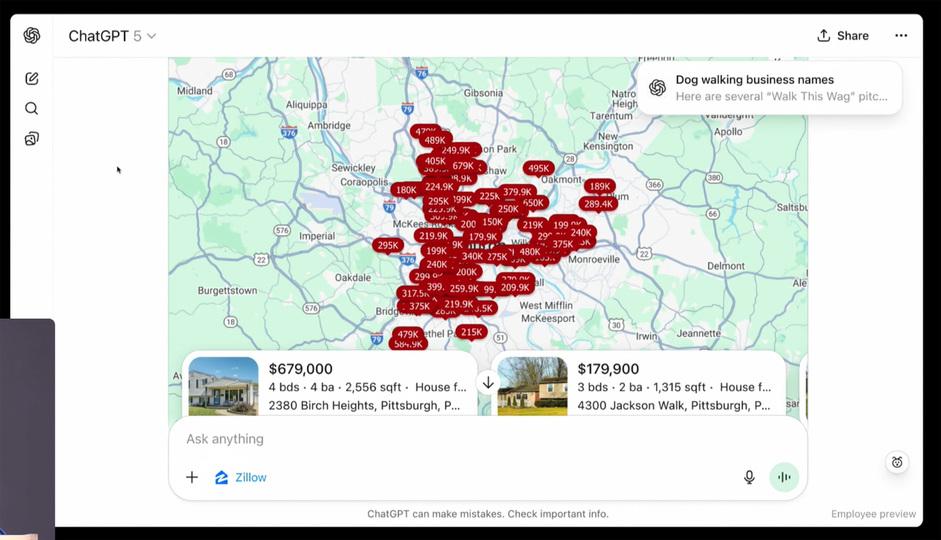Click the round icon right of input
941x540 pixels.
pyautogui.click(x=897, y=462)
